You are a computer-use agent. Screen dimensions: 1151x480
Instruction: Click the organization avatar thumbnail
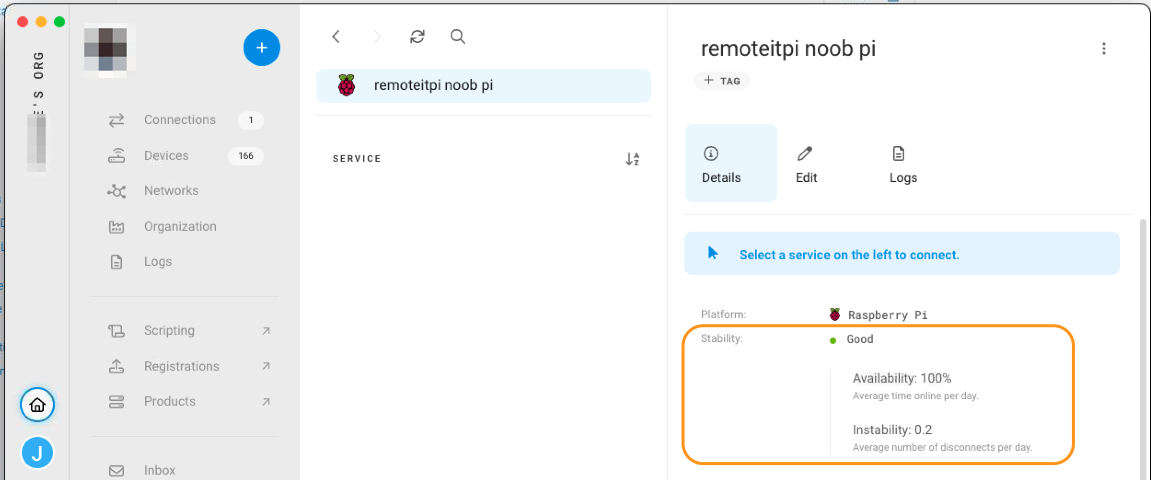click(106, 51)
